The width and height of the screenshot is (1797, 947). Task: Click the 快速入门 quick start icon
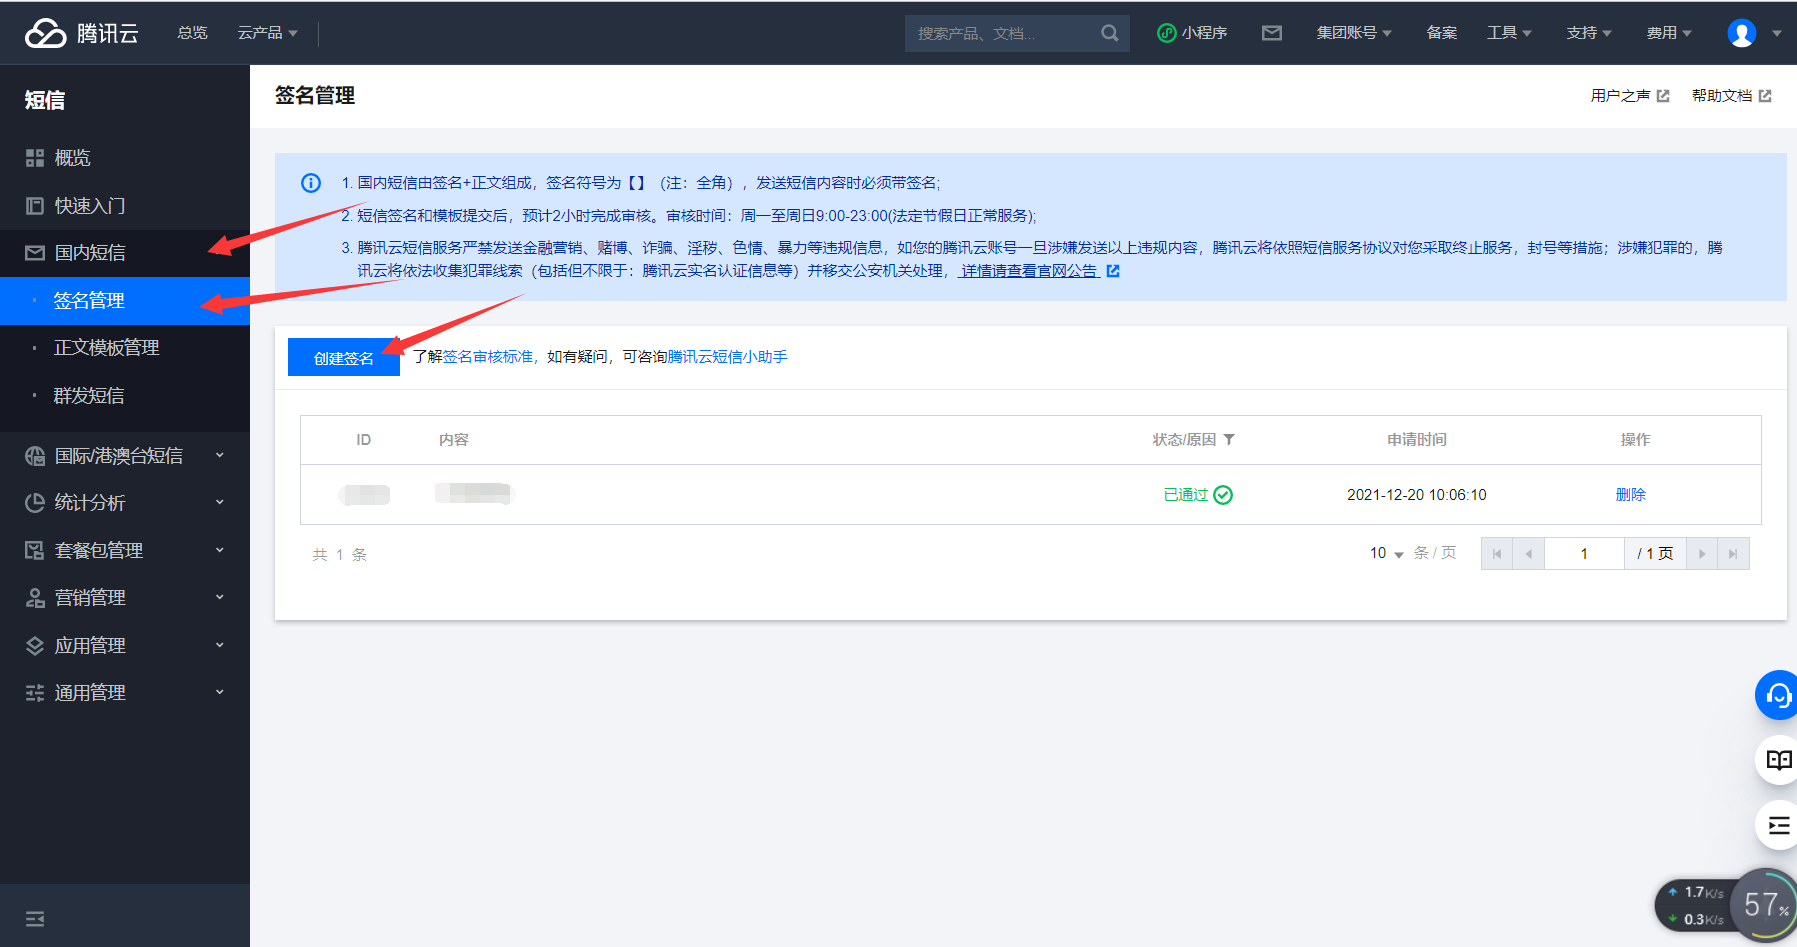(x=33, y=205)
